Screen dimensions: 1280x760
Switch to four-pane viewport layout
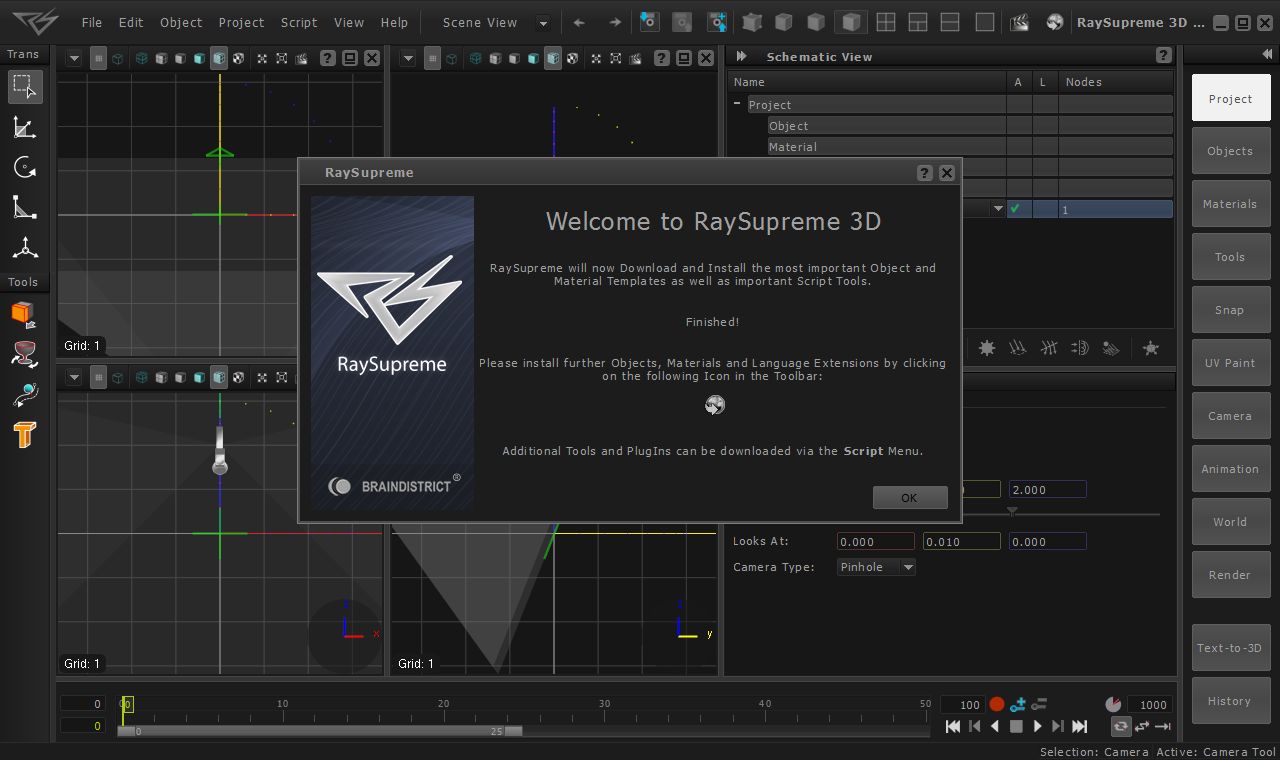(885, 22)
